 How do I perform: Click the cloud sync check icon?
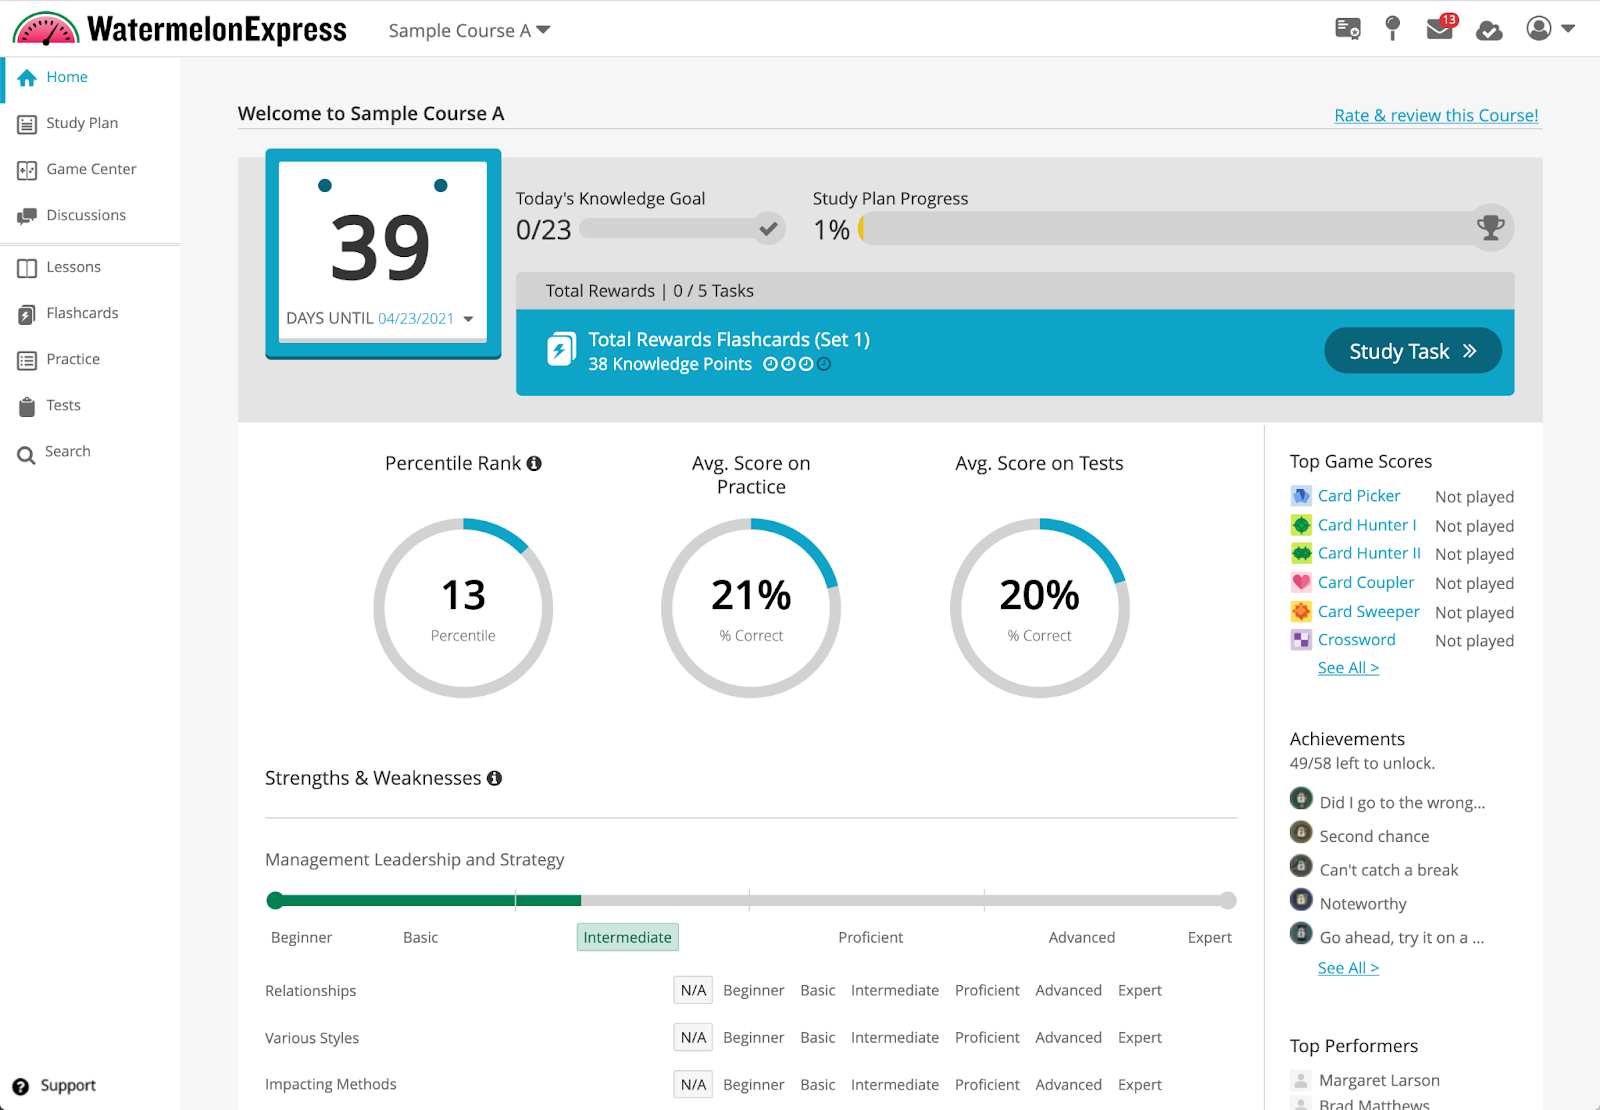click(1489, 30)
